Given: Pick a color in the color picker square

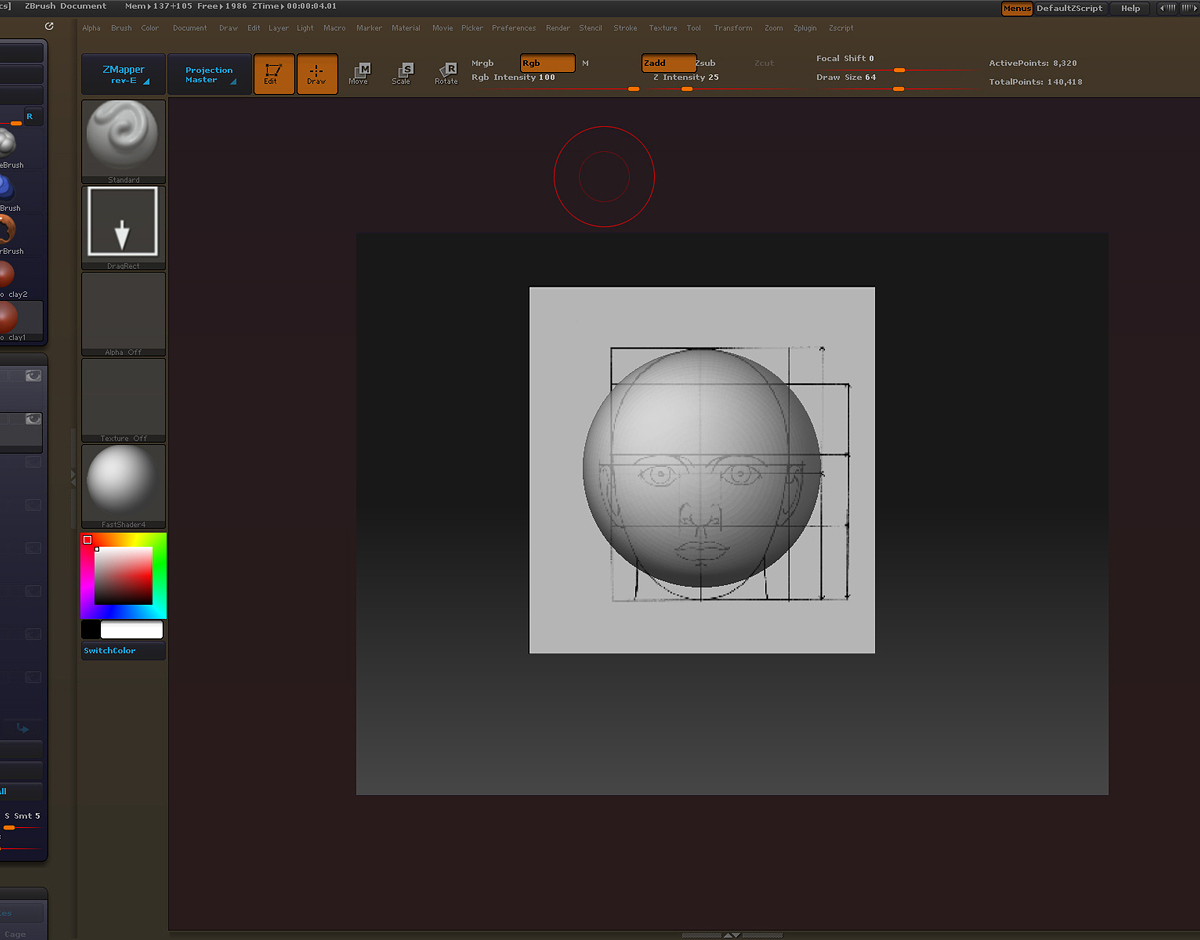Looking at the screenshot, I should point(124,576).
